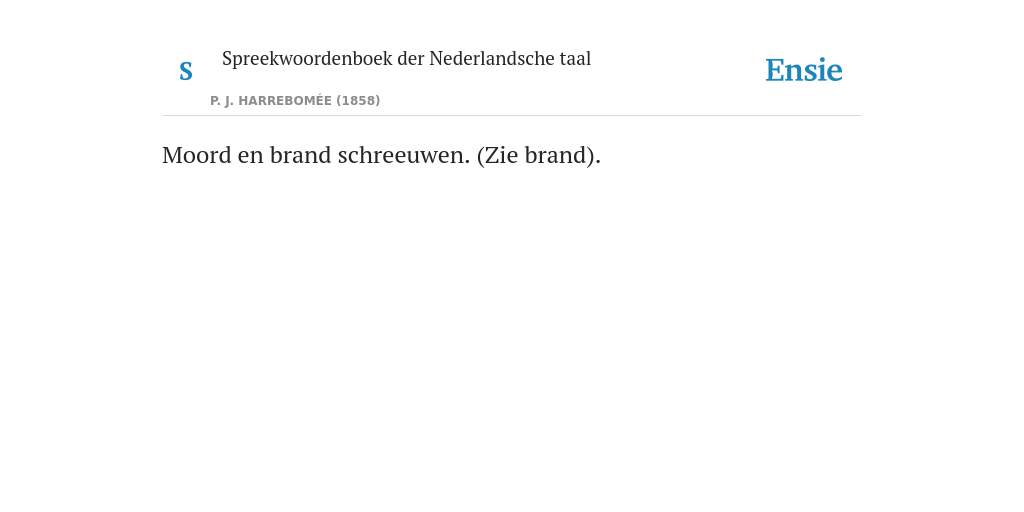The height and width of the screenshot is (512, 1024).
Task: Click the word schreeuwen in the definition
Action: (404, 155)
